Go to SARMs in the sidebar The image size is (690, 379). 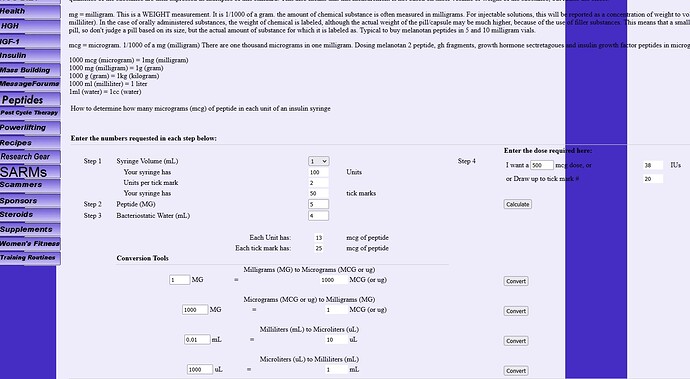[x=30, y=172]
